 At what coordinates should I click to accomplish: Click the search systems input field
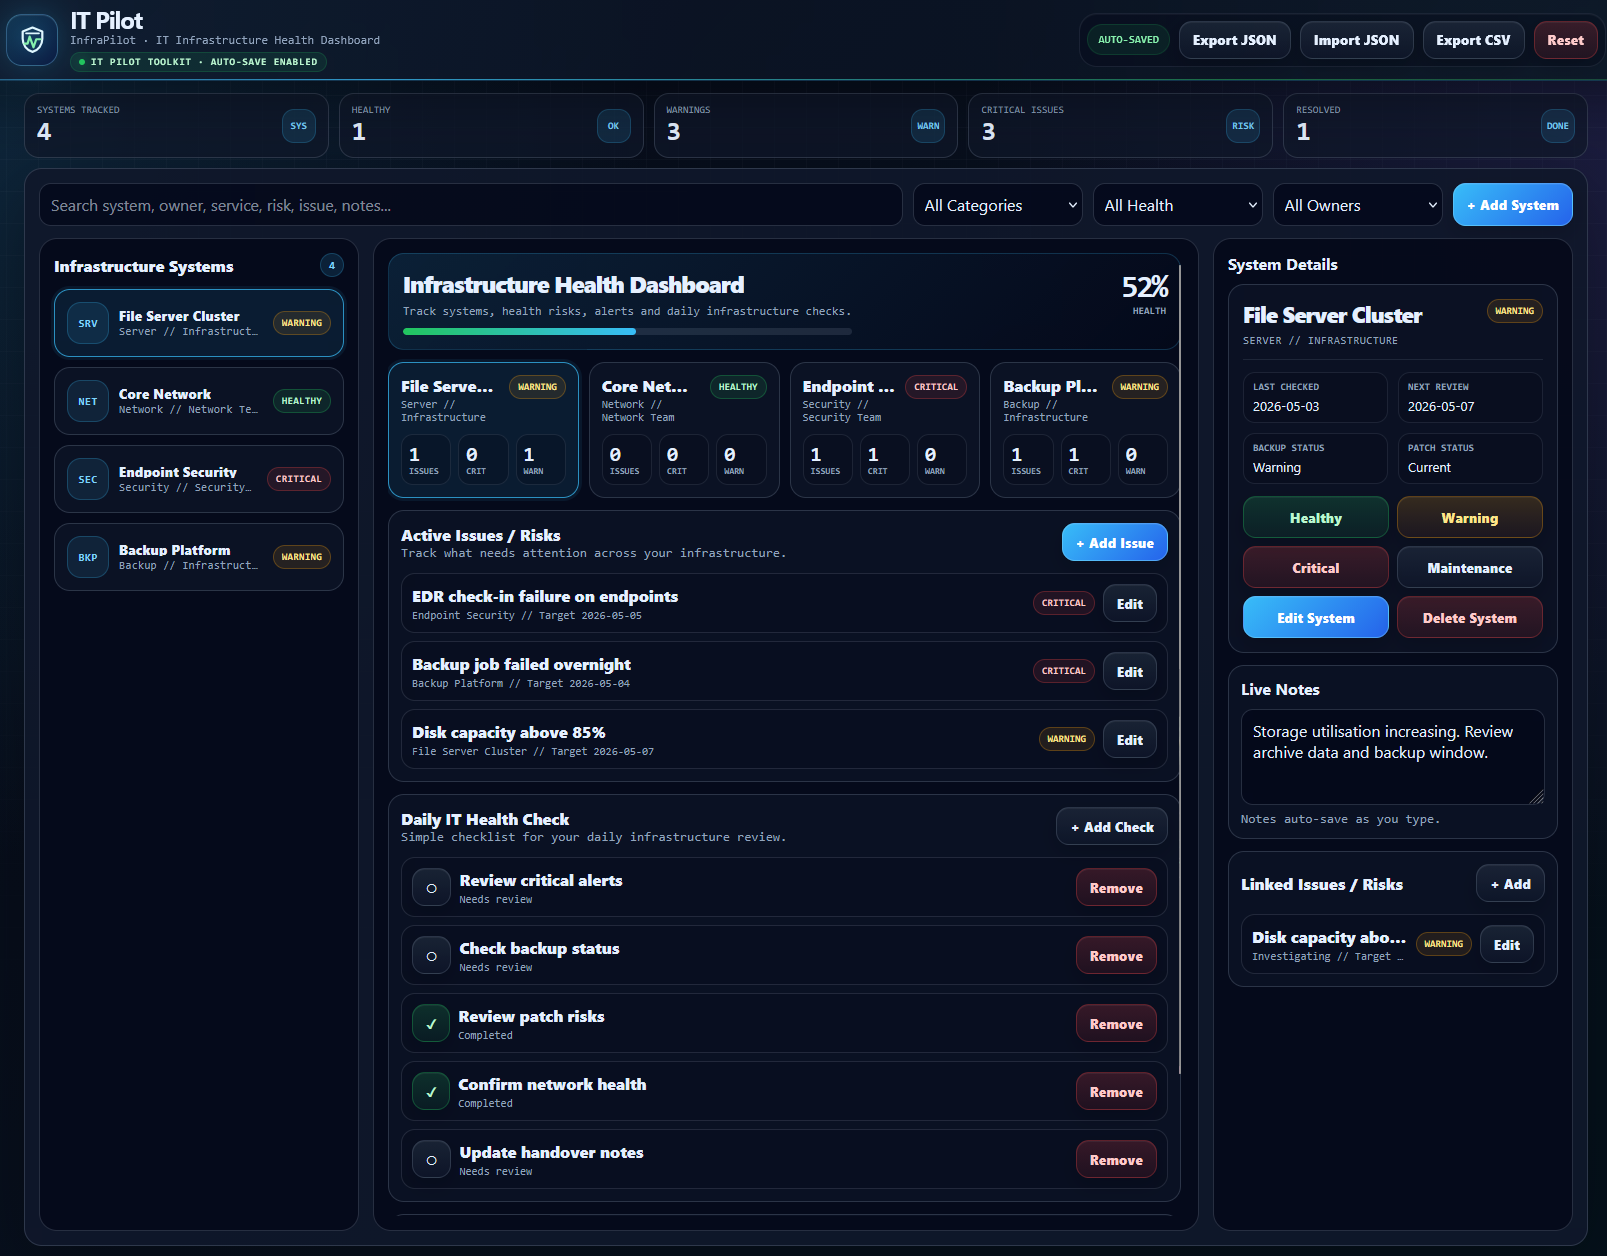click(x=470, y=205)
